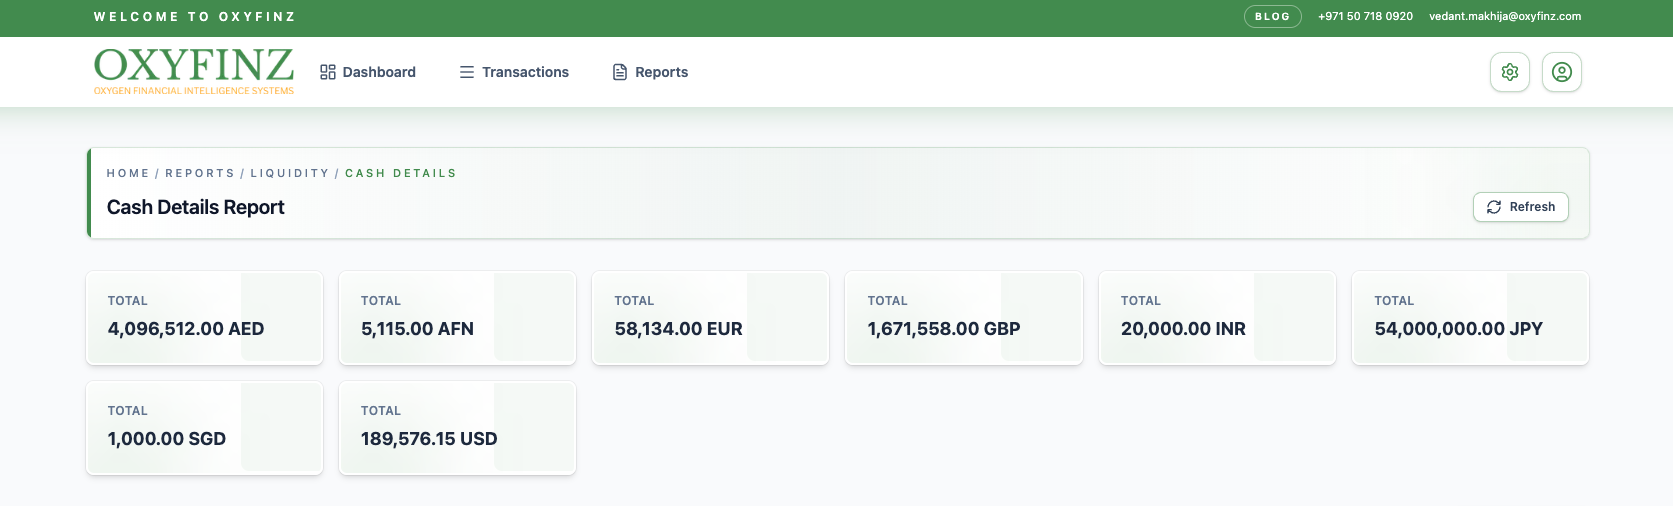Select REPORTS in the breadcrumb trail
The height and width of the screenshot is (506, 1673).
(x=200, y=173)
